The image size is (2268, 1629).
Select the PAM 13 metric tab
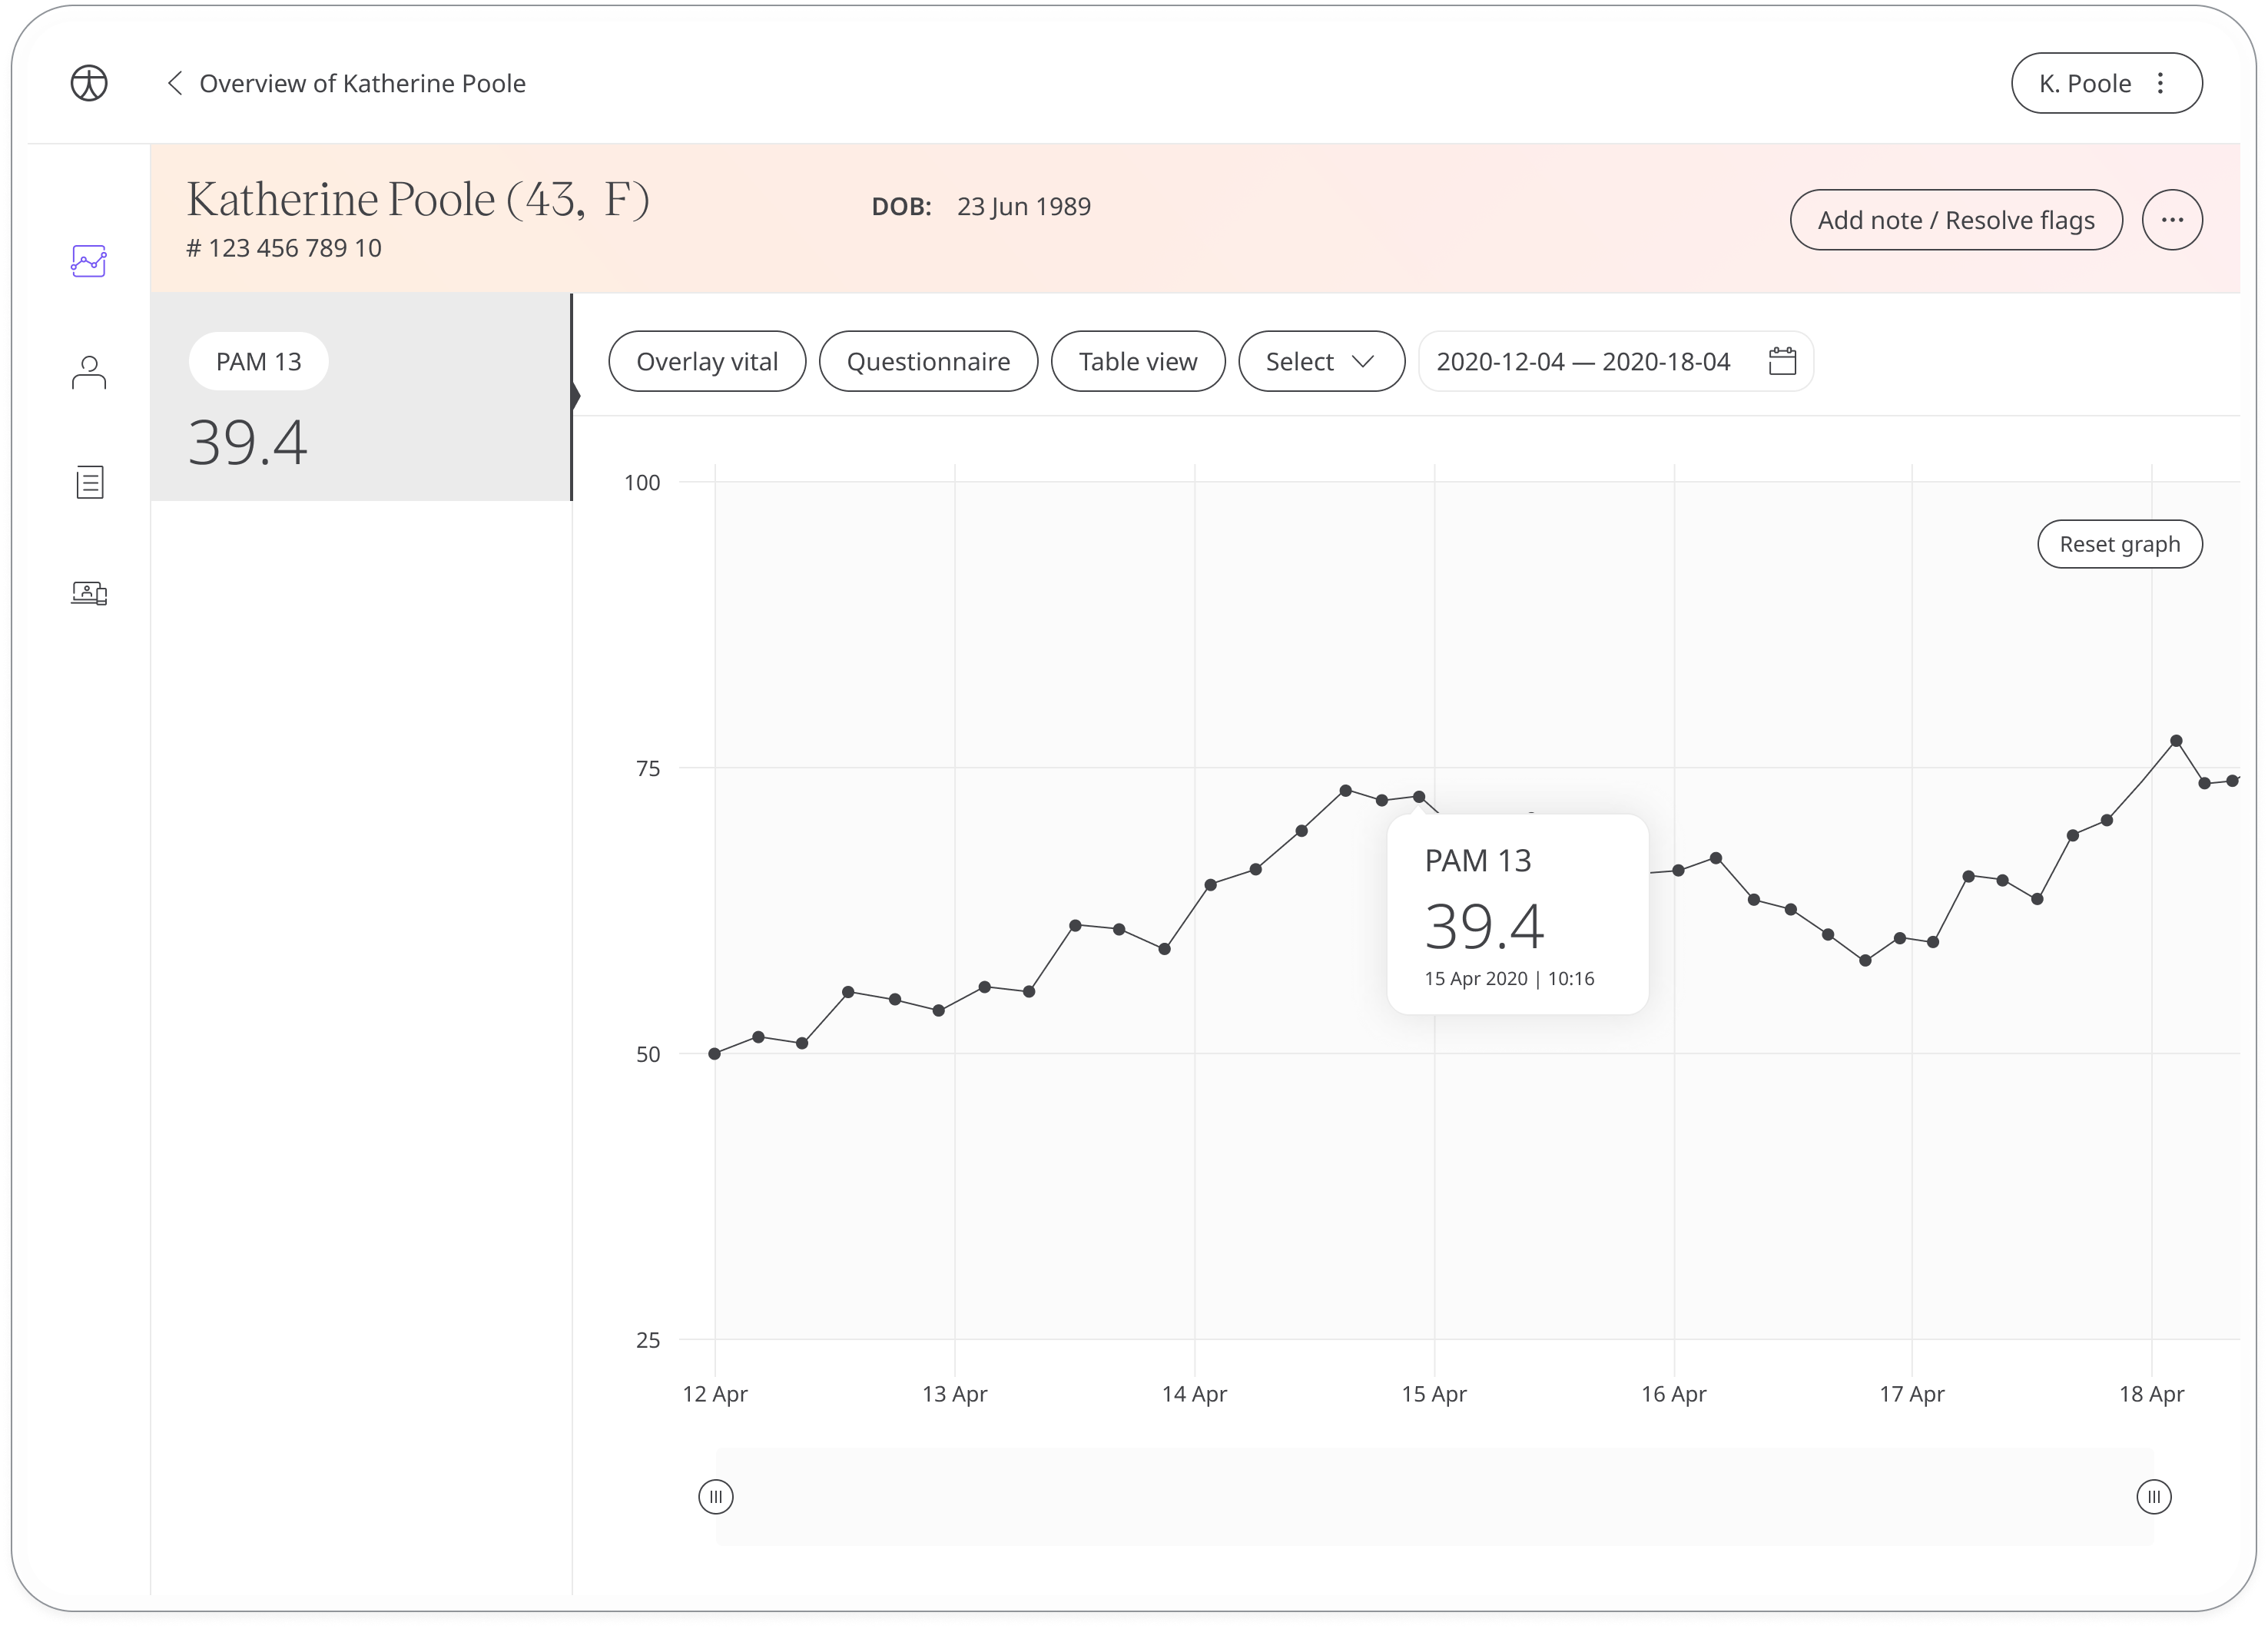point(259,361)
